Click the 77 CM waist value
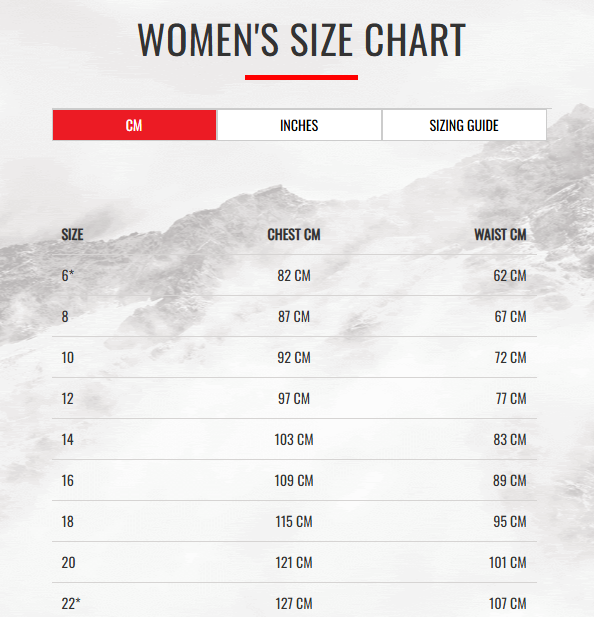This screenshot has width=594, height=617. tap(511, 398)
